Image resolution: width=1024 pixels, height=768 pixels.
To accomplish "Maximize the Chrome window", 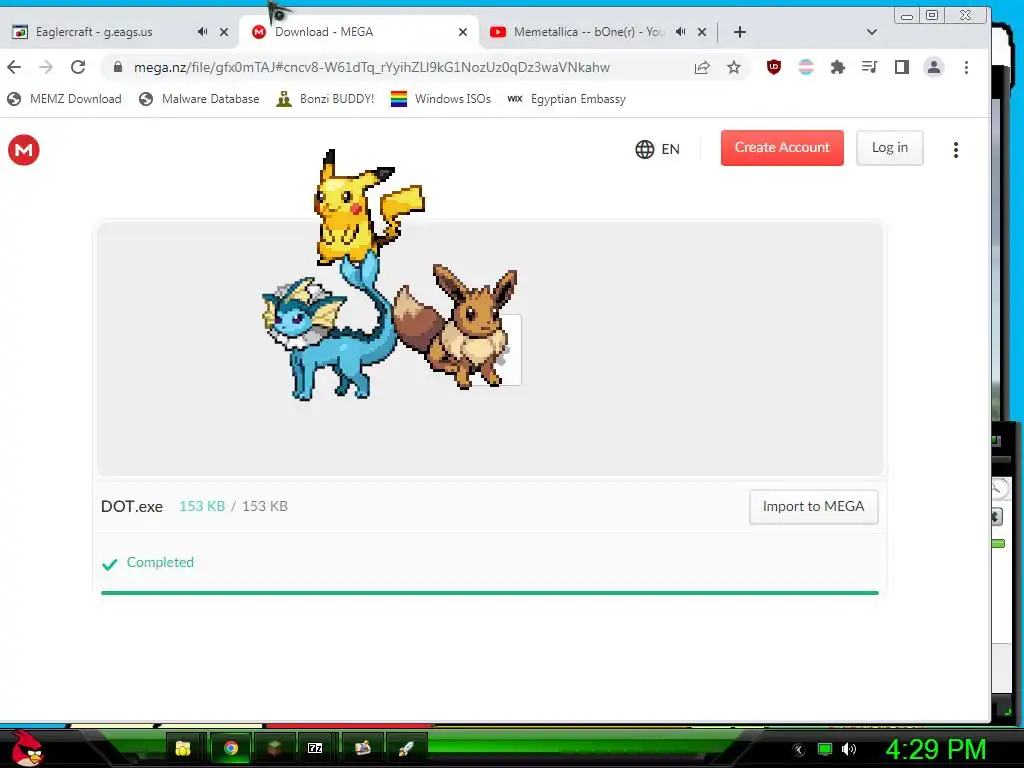I will click(x=933, y=15).
